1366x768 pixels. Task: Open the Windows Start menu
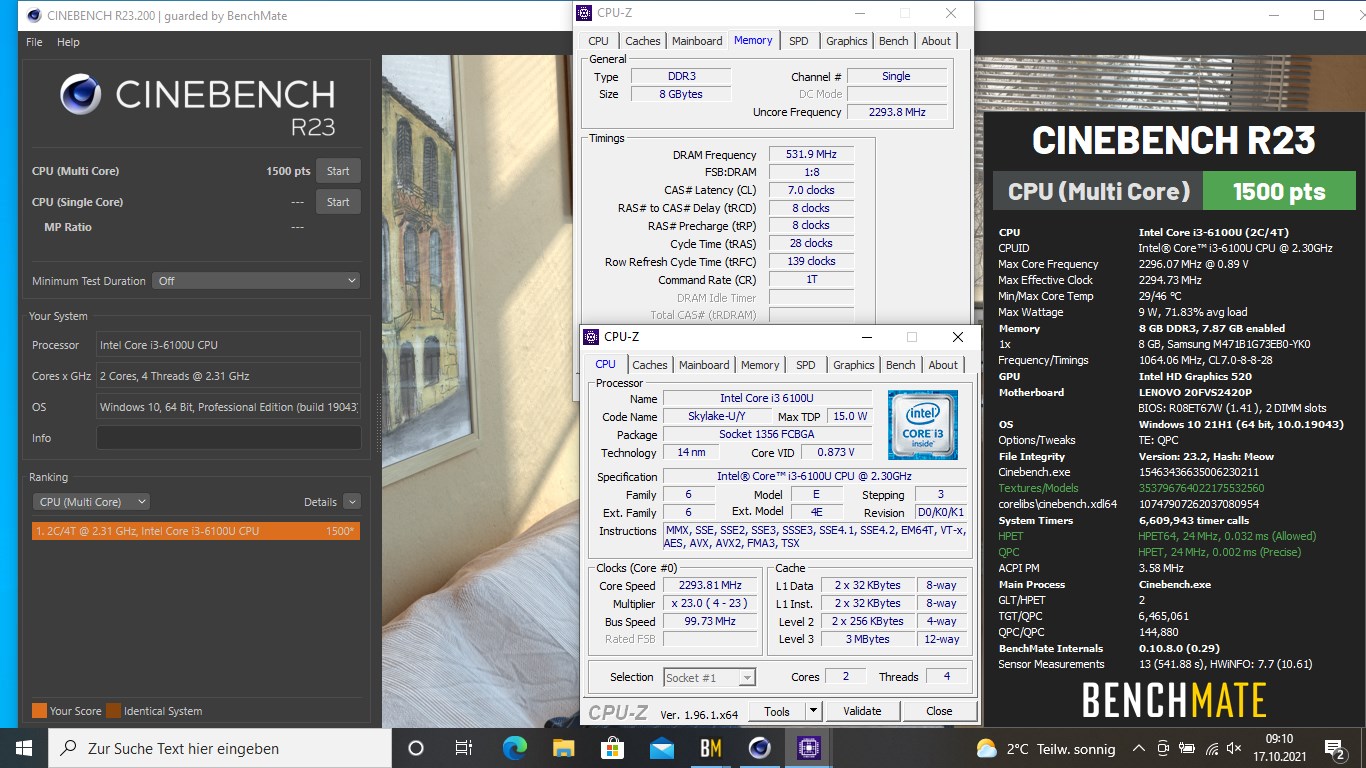[x=24, y=748]
